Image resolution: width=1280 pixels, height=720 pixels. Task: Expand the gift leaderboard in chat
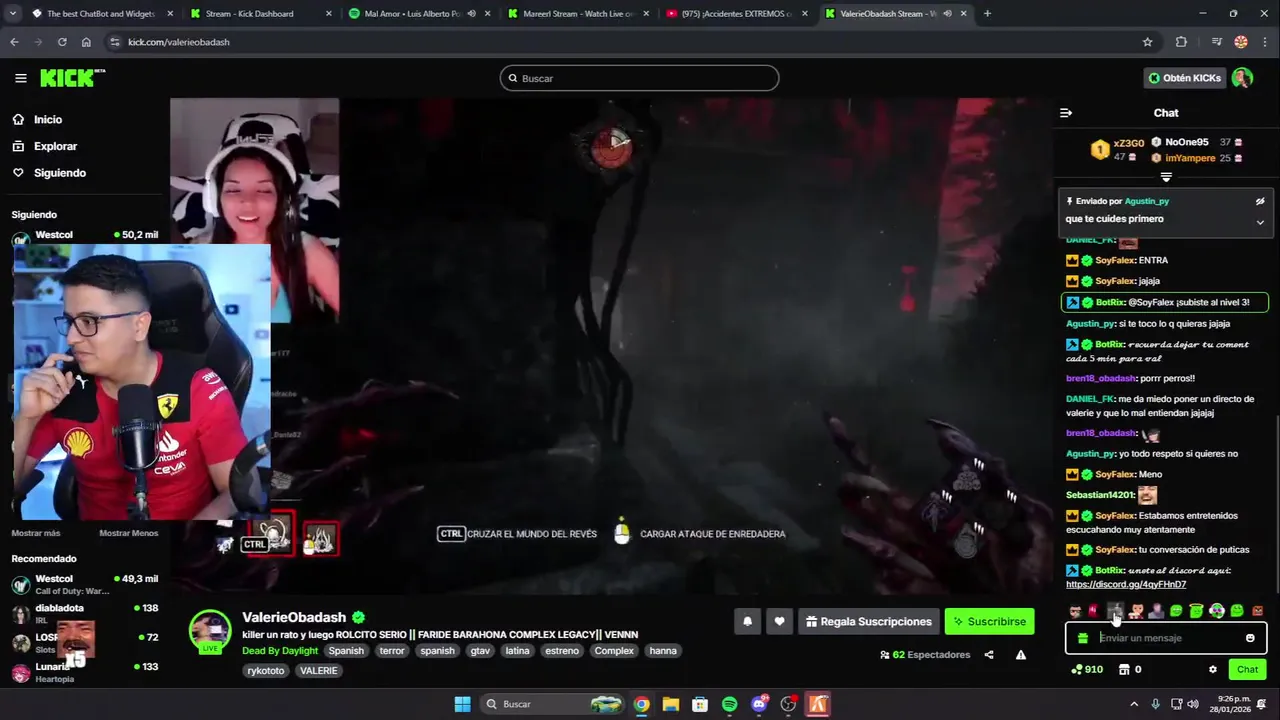pos(1166,177)
